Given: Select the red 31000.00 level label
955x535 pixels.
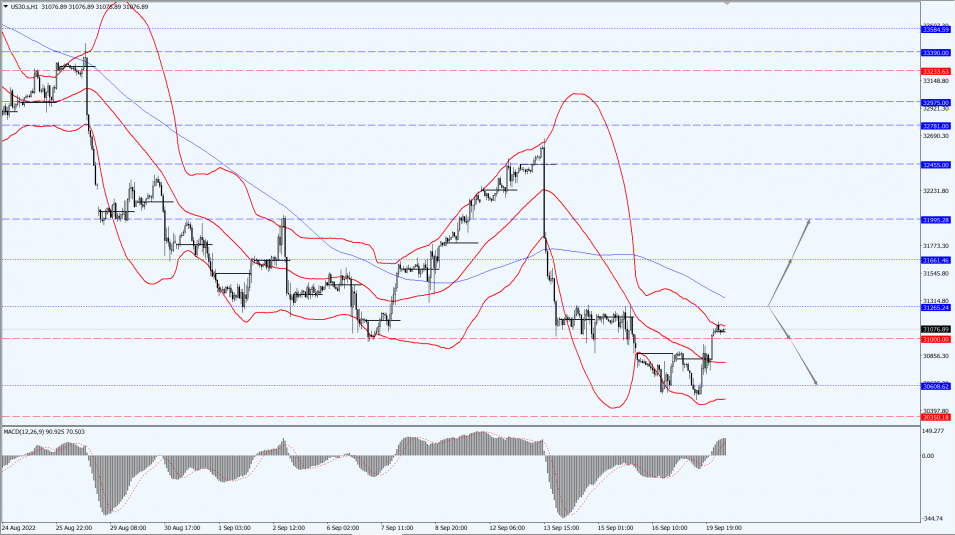Looking at the screenshot, I should pyautogui.click(x=936, y=339).
